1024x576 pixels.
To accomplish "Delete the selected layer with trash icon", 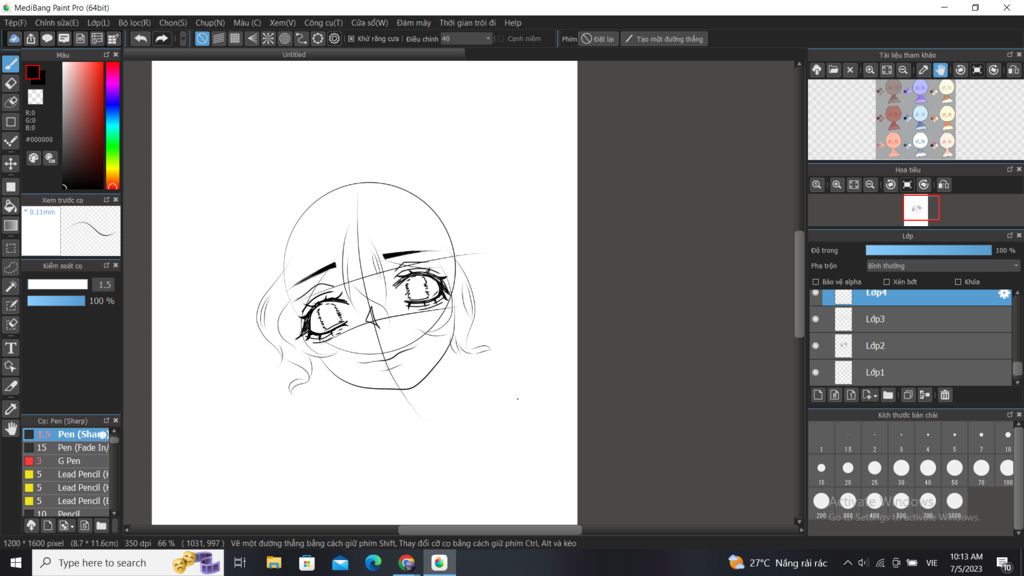I will coord(944,395).
